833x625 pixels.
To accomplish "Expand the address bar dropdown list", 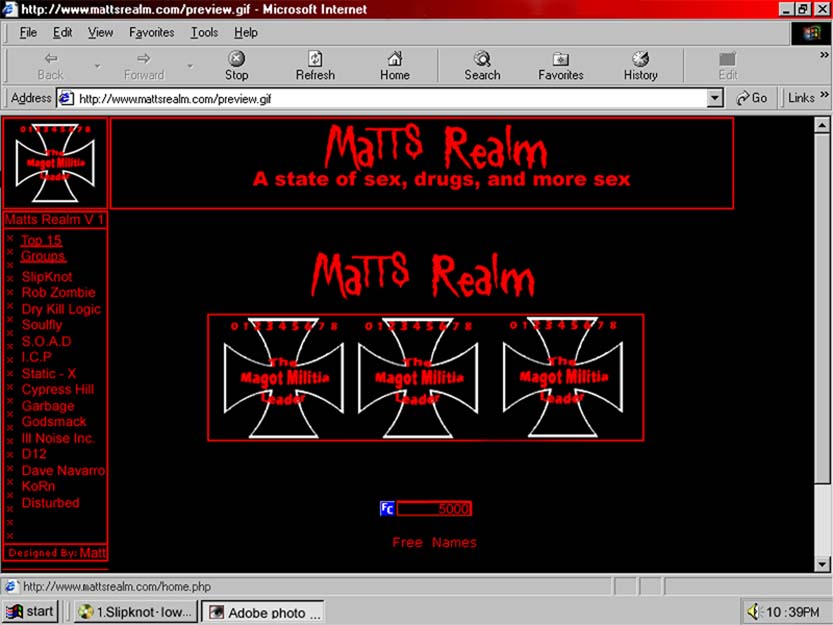I will click(x=715, y=98).
